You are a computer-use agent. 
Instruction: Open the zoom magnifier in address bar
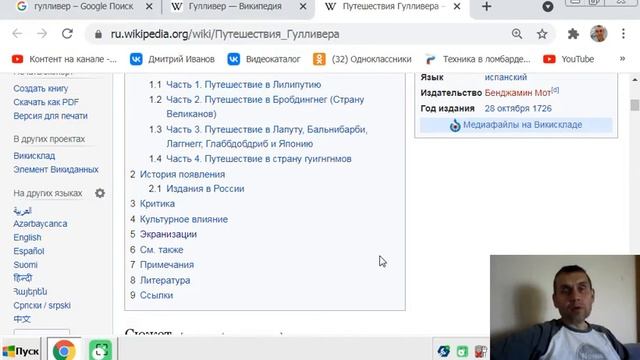pos(517,34)
